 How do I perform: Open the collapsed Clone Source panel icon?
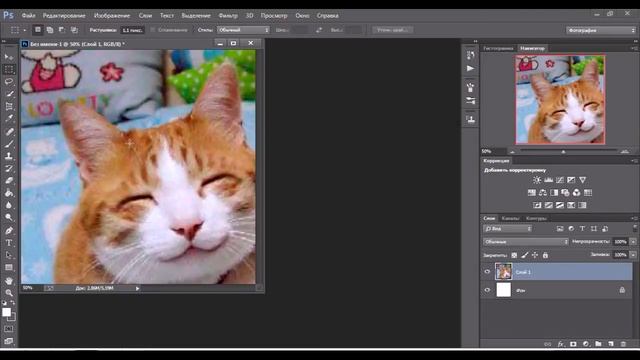click(471, 119)
